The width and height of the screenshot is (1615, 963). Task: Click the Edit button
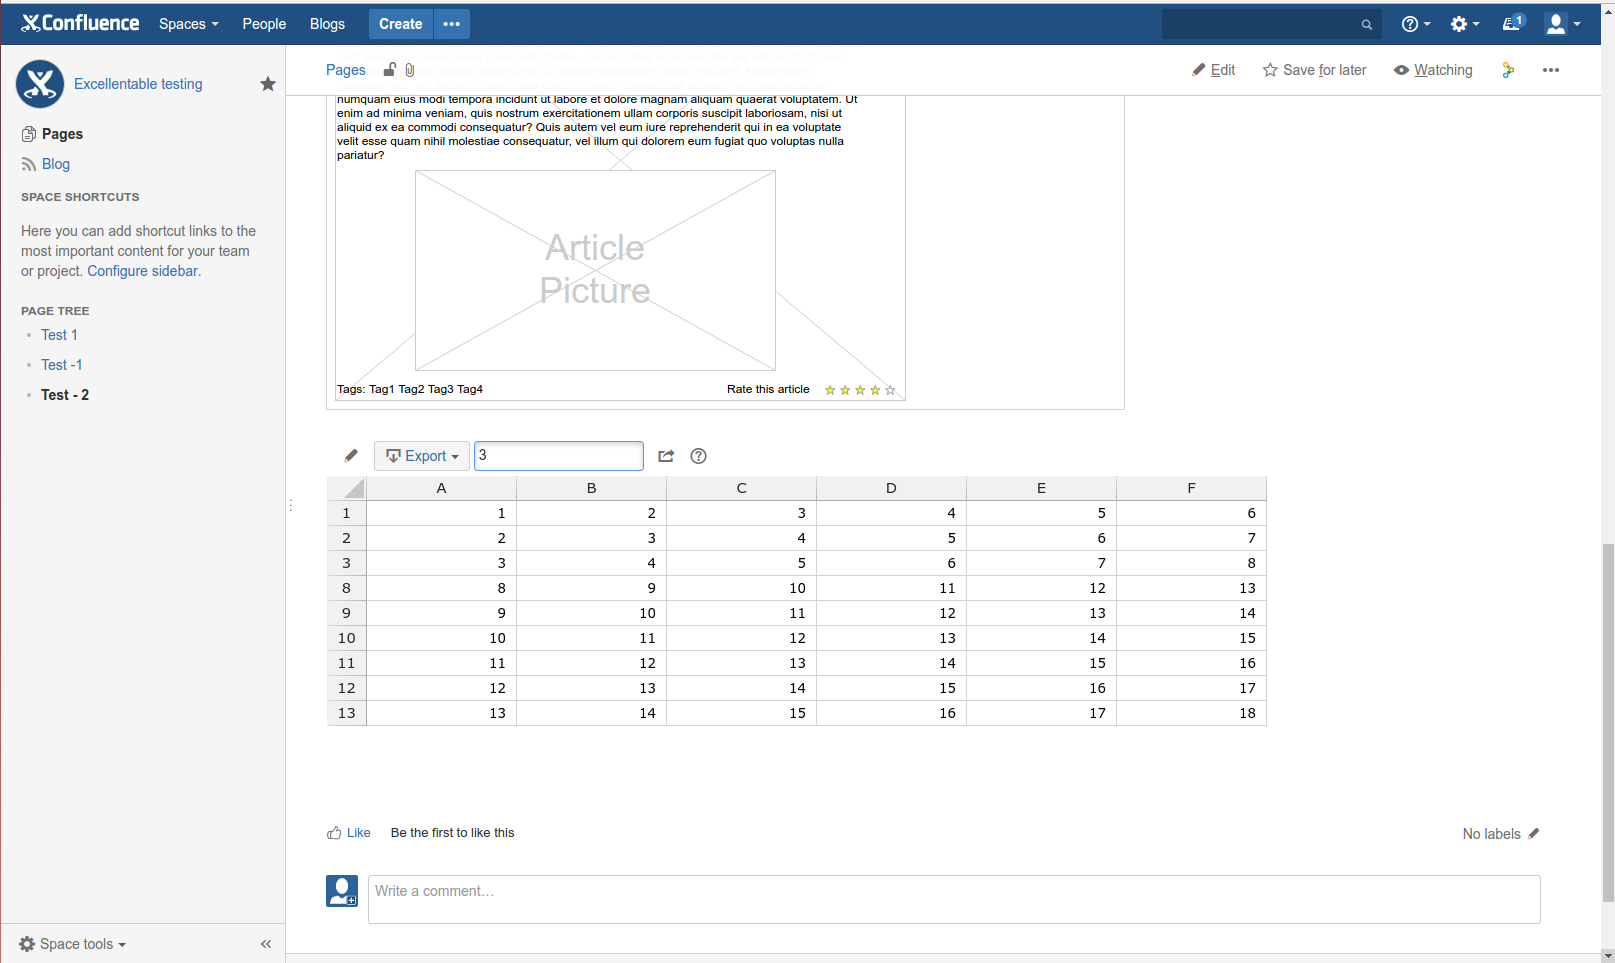point(1213,69)
